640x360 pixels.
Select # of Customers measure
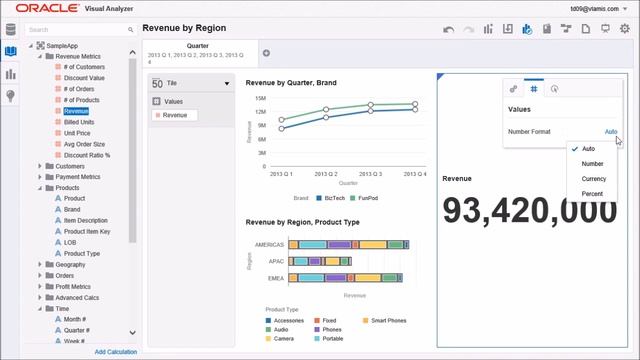pos(84,67)
